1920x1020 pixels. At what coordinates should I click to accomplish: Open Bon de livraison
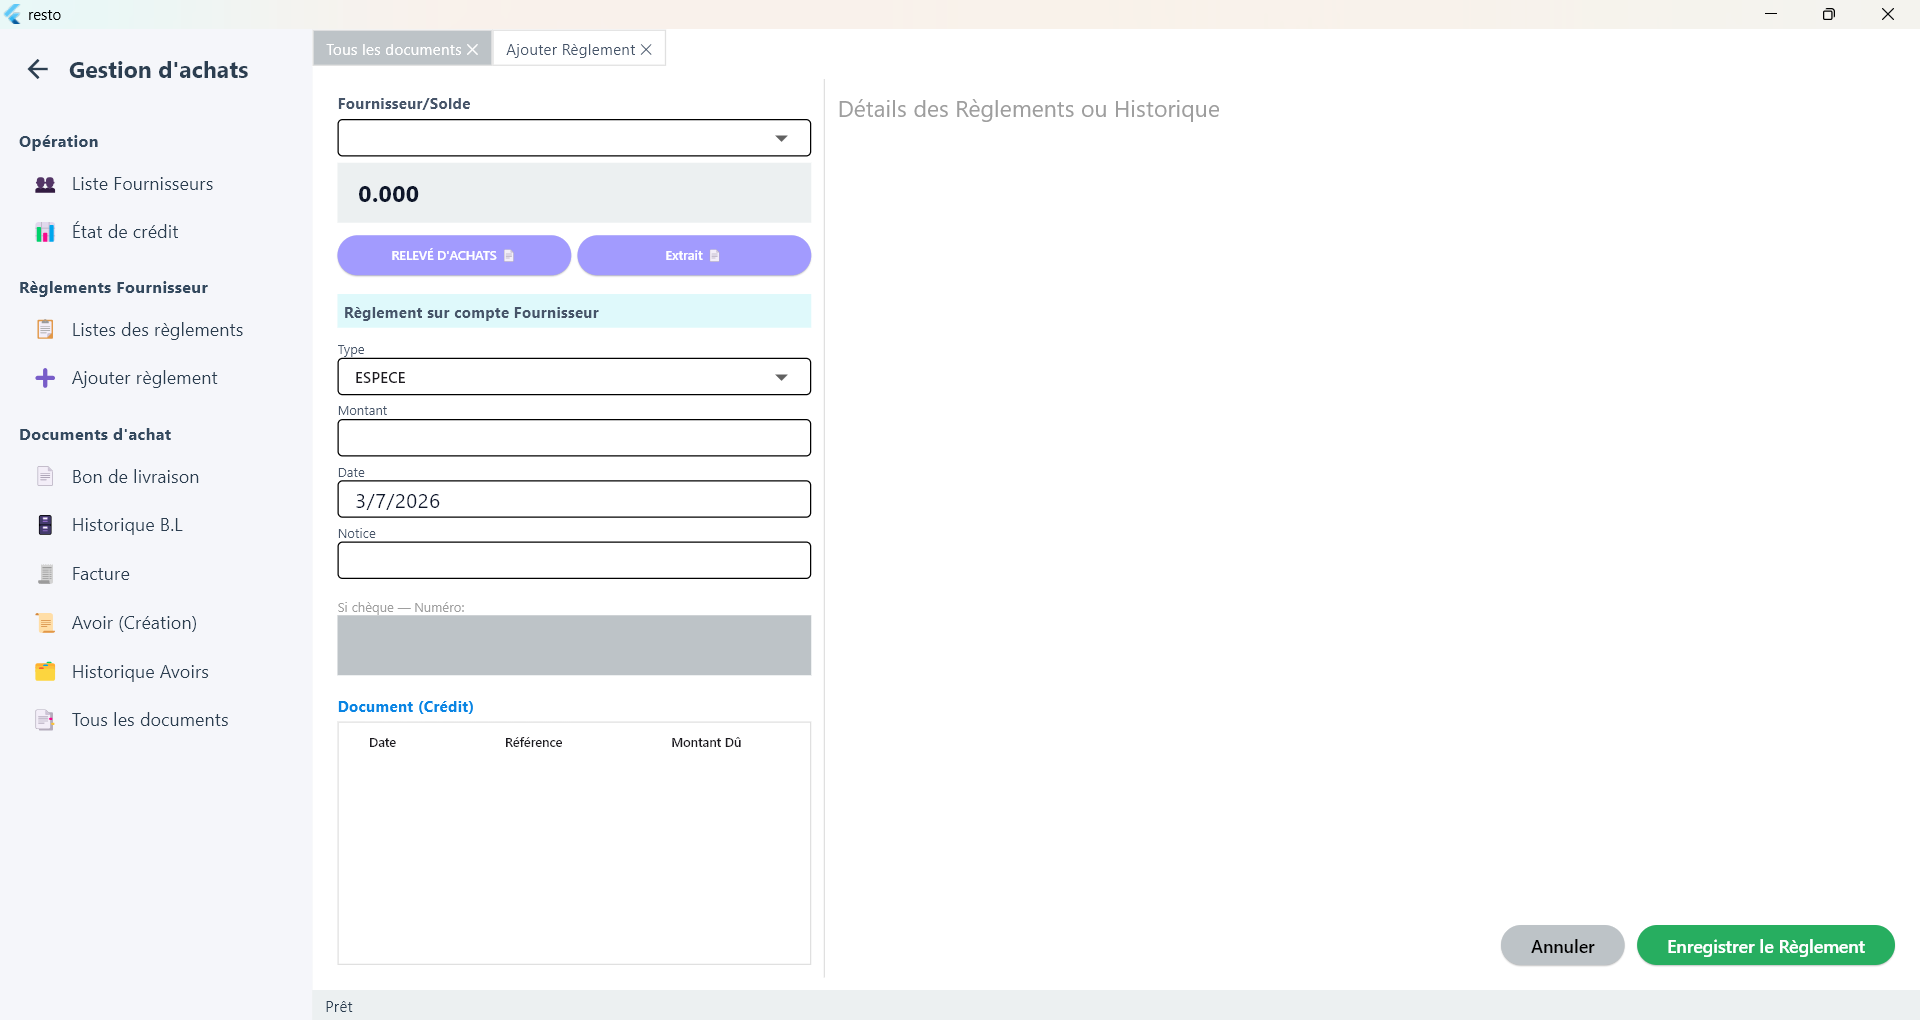(135, 477)
